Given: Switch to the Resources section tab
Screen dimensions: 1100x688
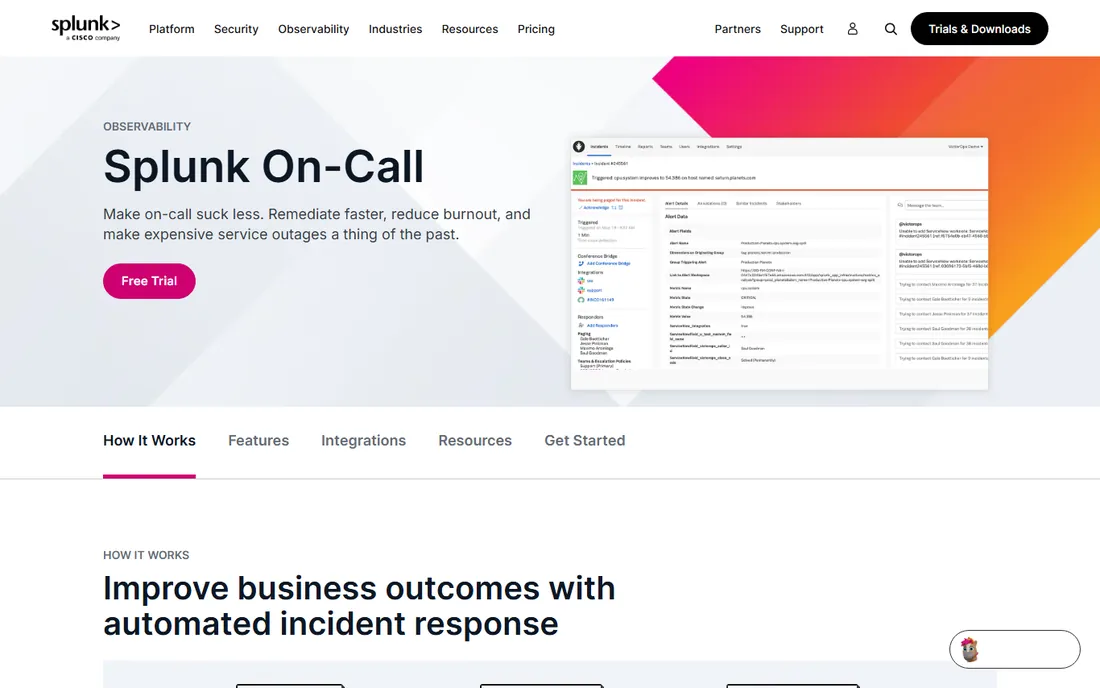Looking at the screenshot, I should [475, 440].
